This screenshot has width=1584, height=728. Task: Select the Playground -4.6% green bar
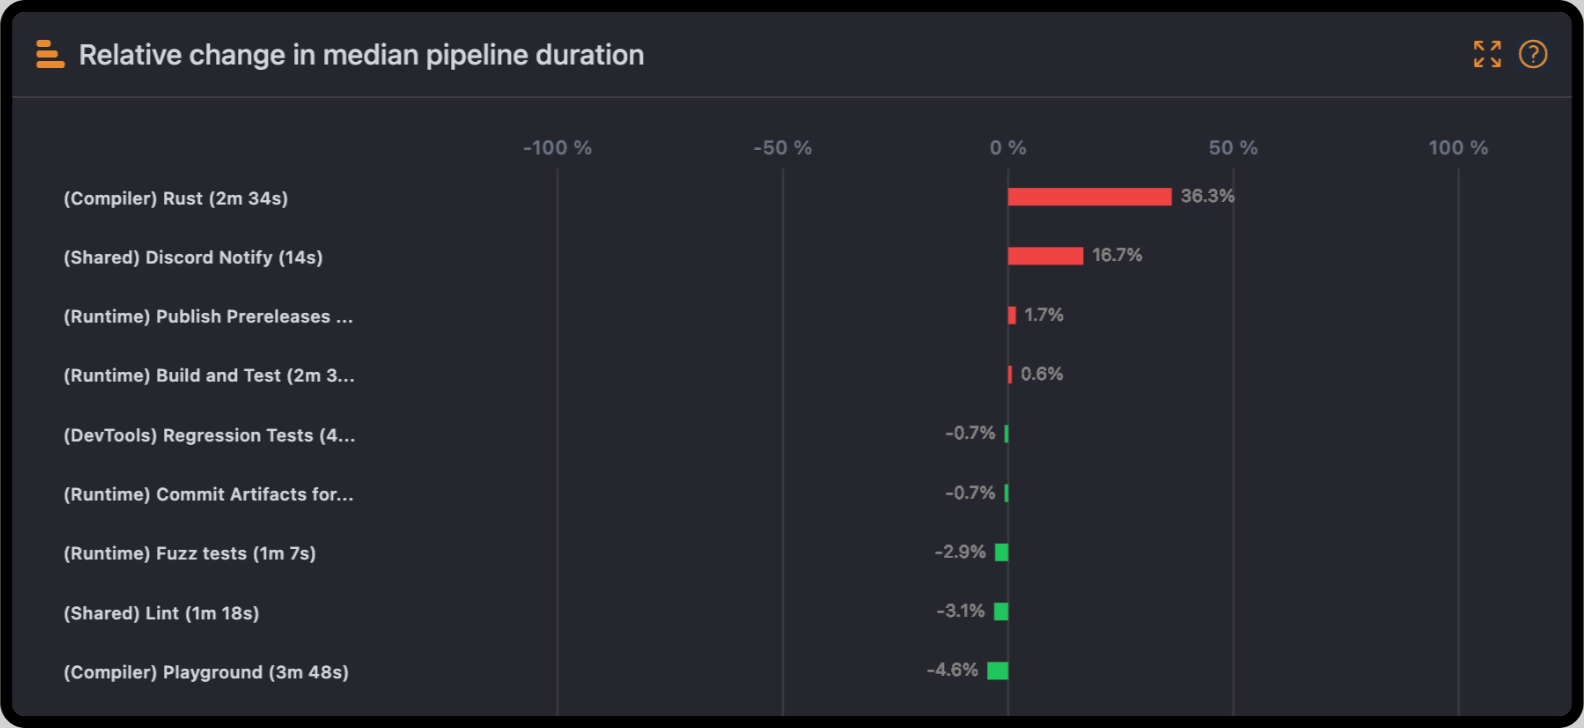pos(997,670)
